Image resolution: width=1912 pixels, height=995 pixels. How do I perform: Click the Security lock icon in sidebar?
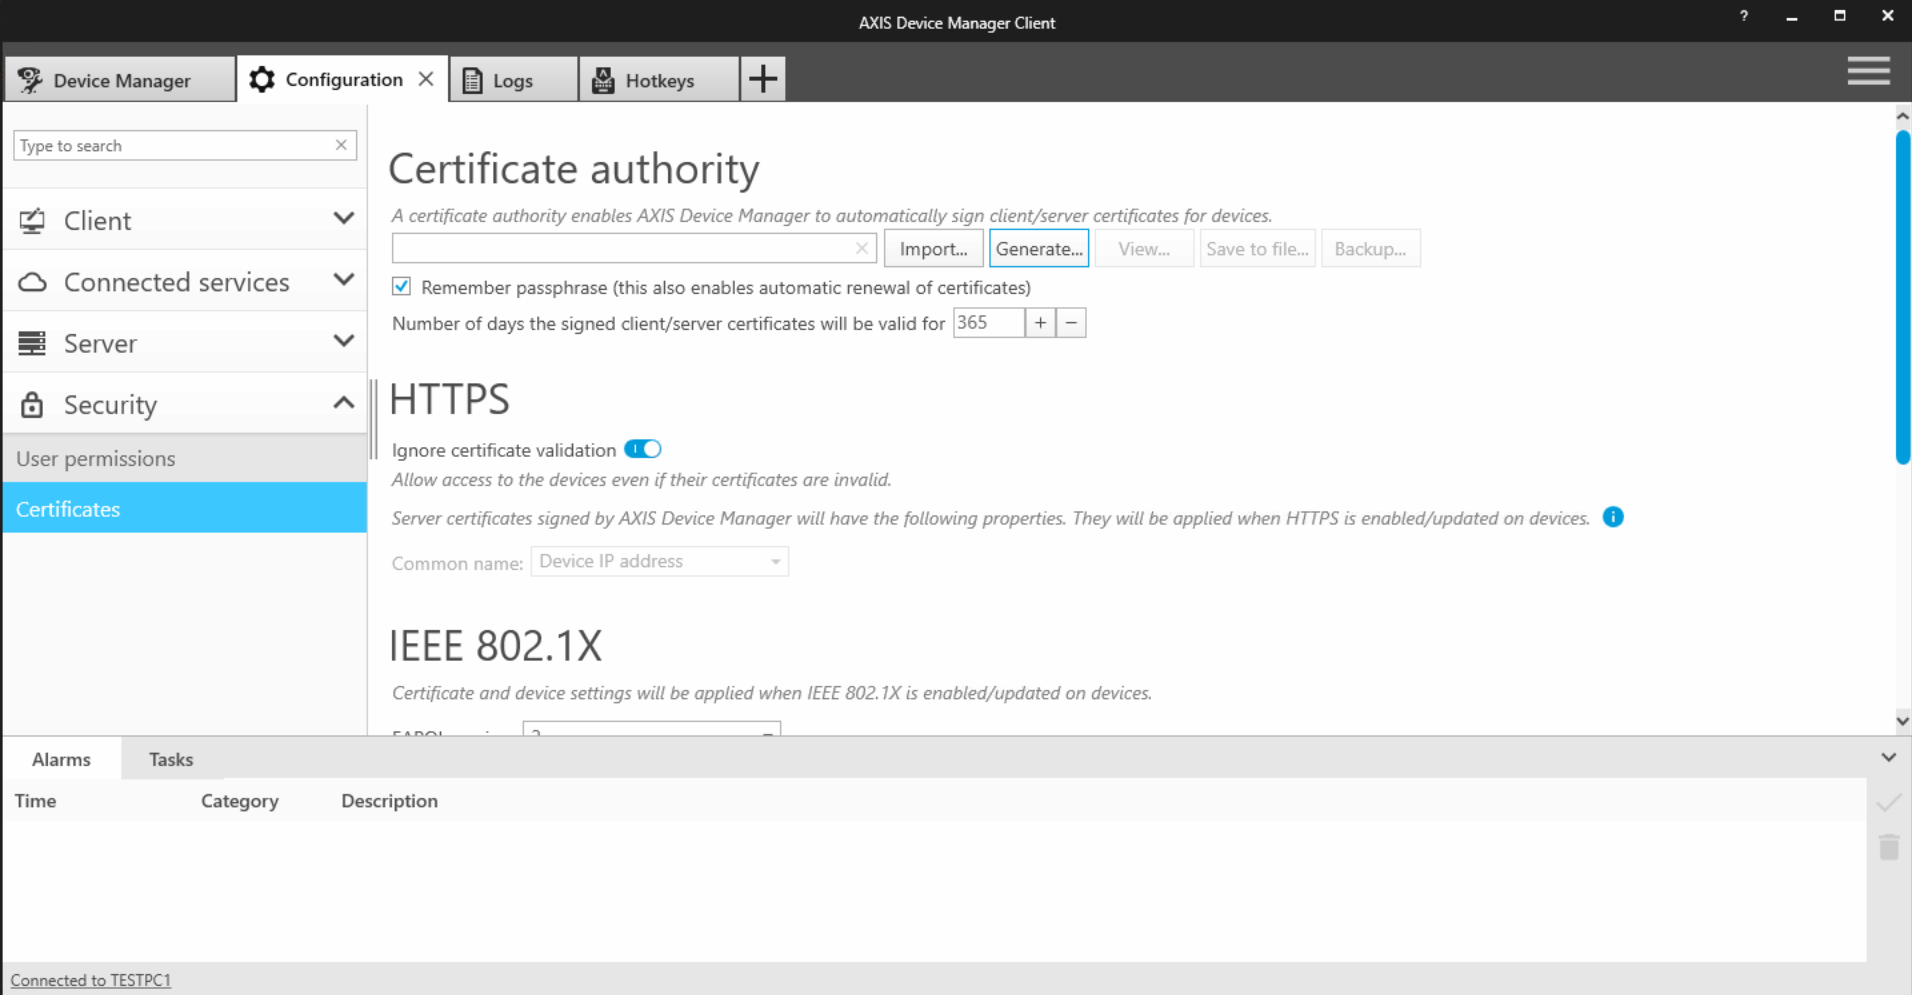coord(31,404)
